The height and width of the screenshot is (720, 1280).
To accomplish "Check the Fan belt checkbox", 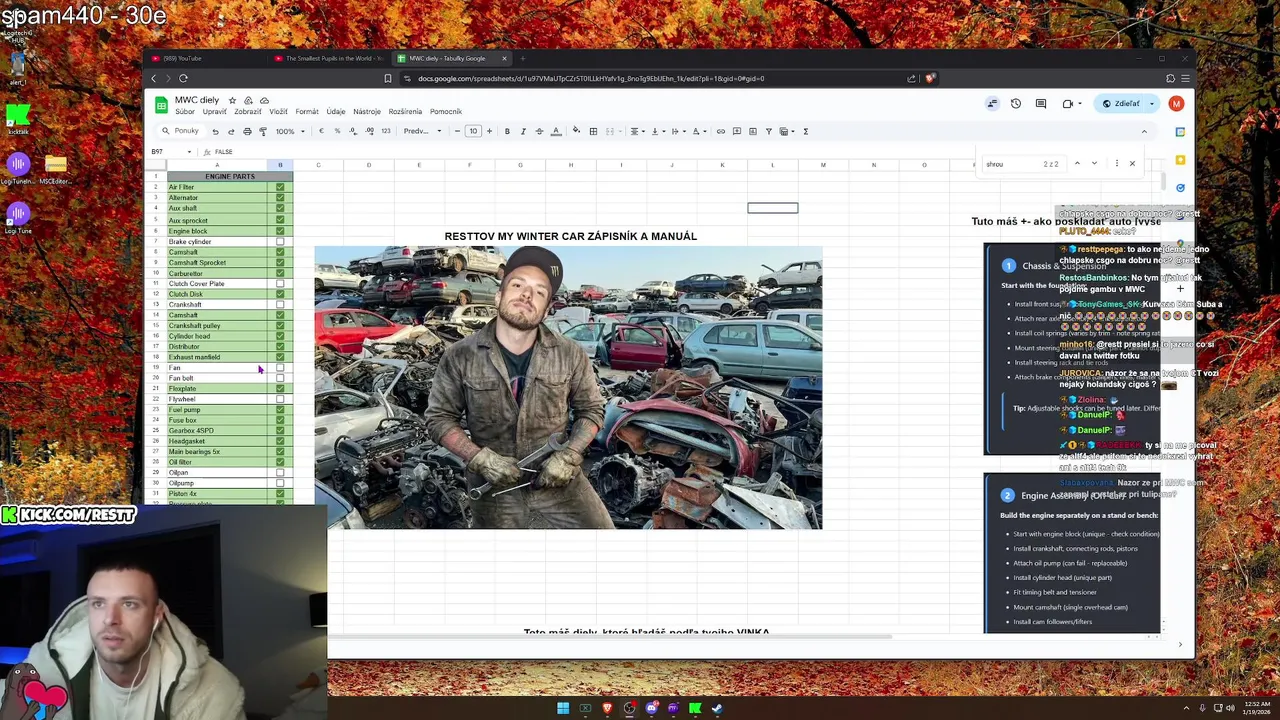I will click(x=280, y=378).
